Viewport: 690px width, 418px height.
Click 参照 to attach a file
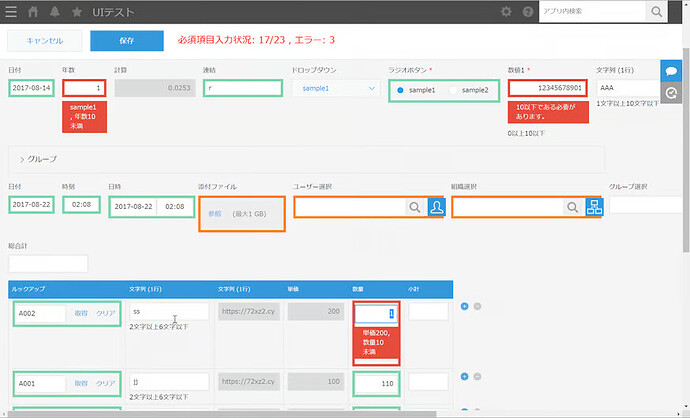pyautogui.click(x=215, y=214)
